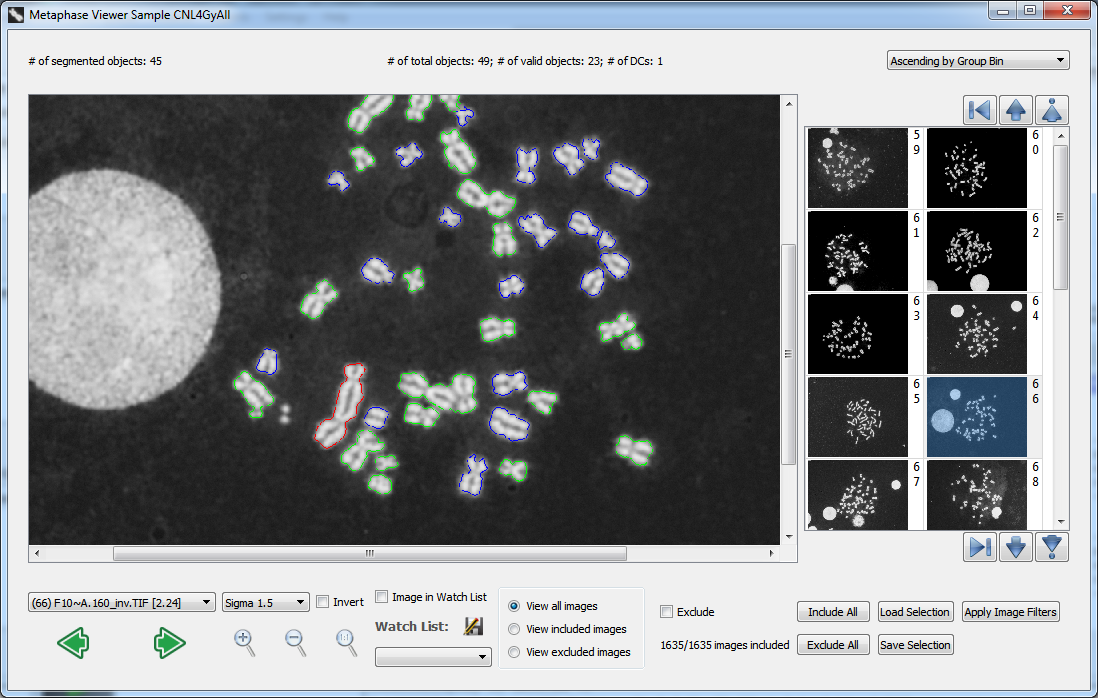Expand the image file F10~A.160_inv.TIF dropdown
Image resolution: width=1098 pixels, height=698 pixels.
tap(123, 602)
